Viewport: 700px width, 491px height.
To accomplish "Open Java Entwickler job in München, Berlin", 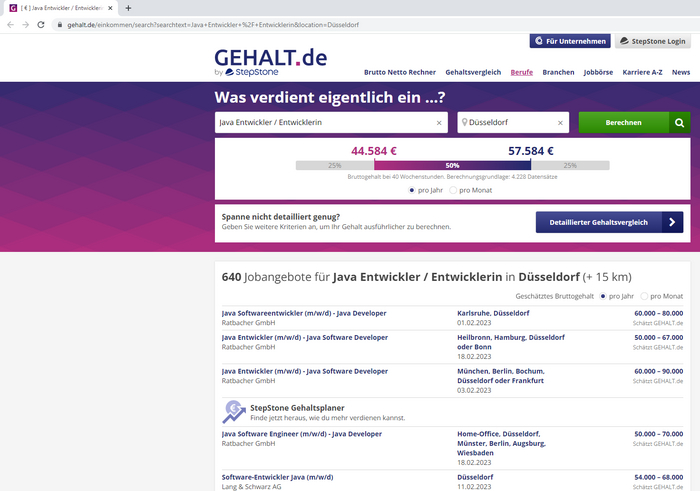I will (x=305, y=371).
